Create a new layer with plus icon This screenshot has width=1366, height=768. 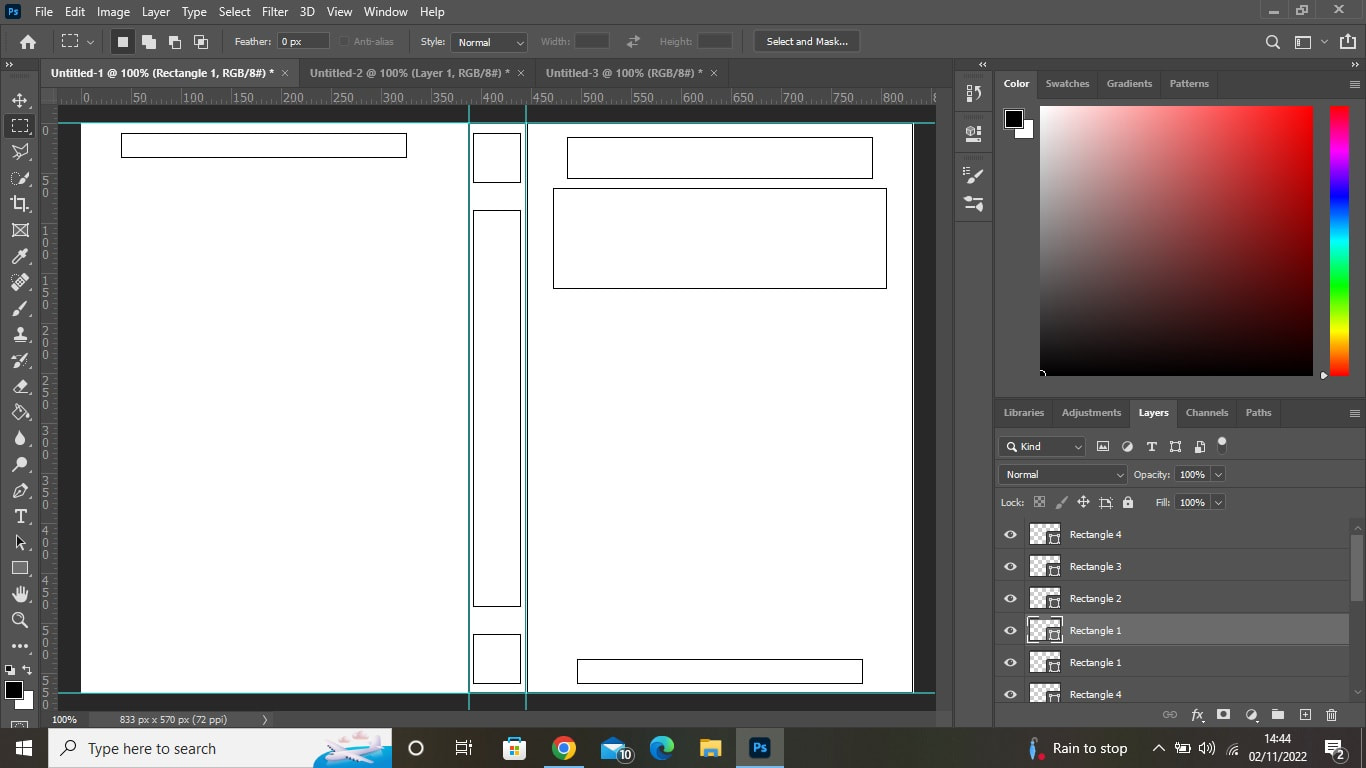(1305, 715)
